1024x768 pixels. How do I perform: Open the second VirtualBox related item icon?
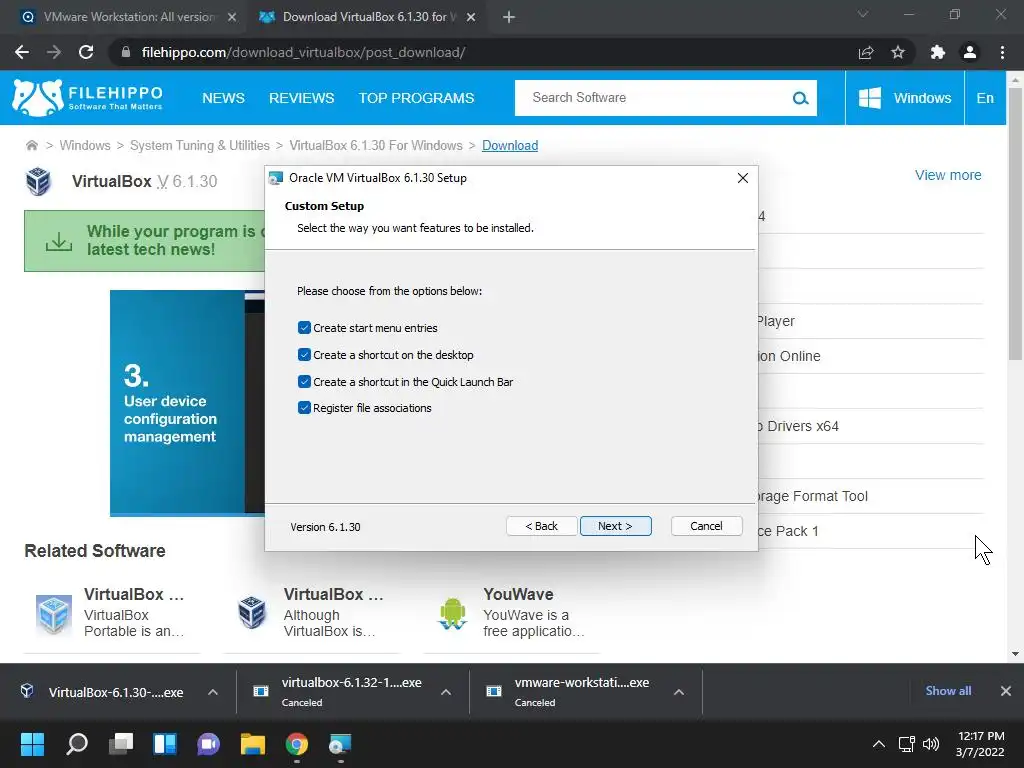pyautogui.click(x=252, y=613)
